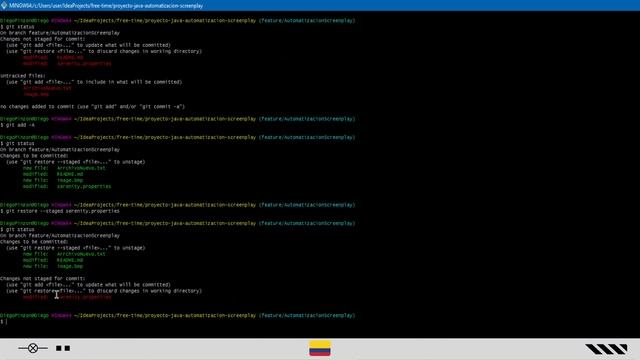Click the two black squares icon
The height and width of the screenshot is (360, 640).
pos(63,348)
